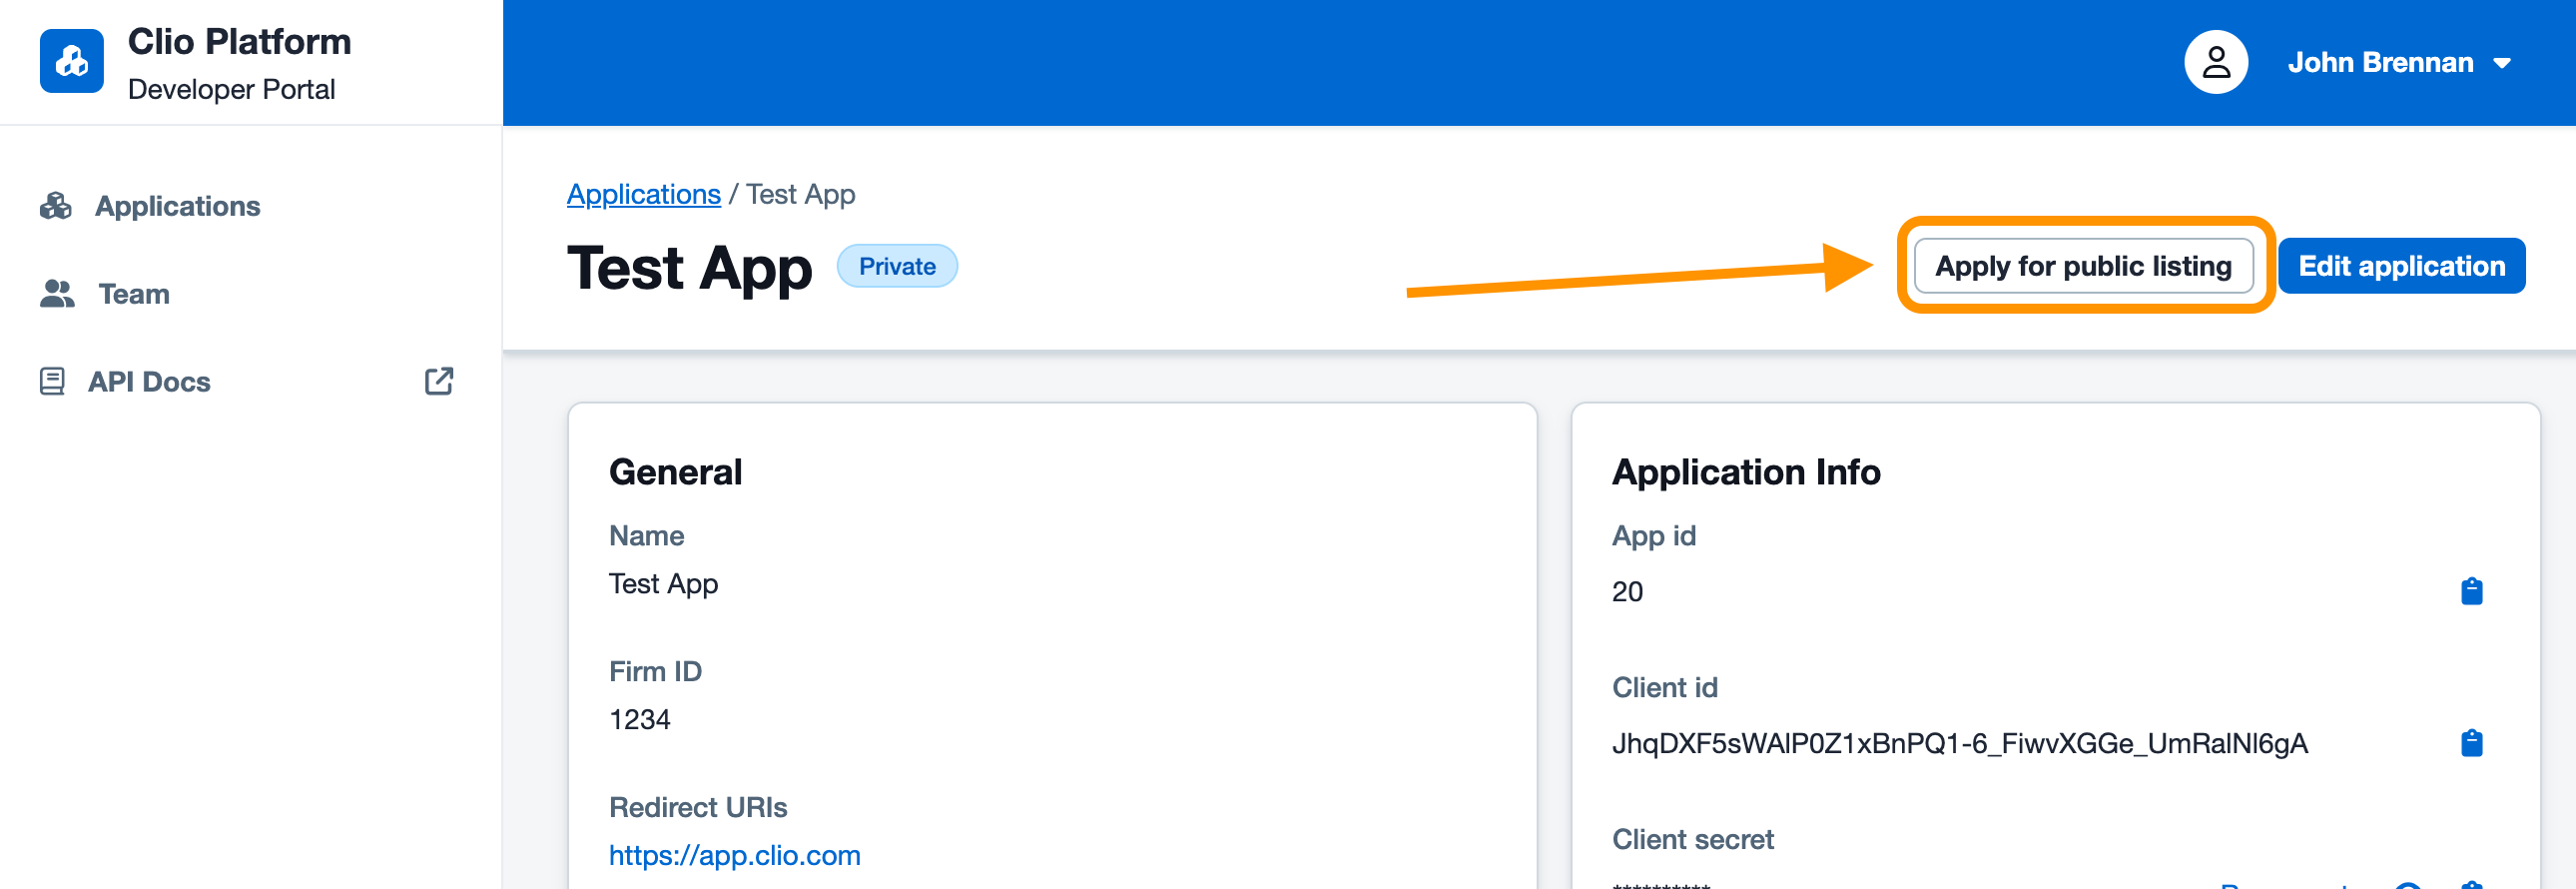Click the Applications cubes icon in sidebar

(x=56, y=206)
